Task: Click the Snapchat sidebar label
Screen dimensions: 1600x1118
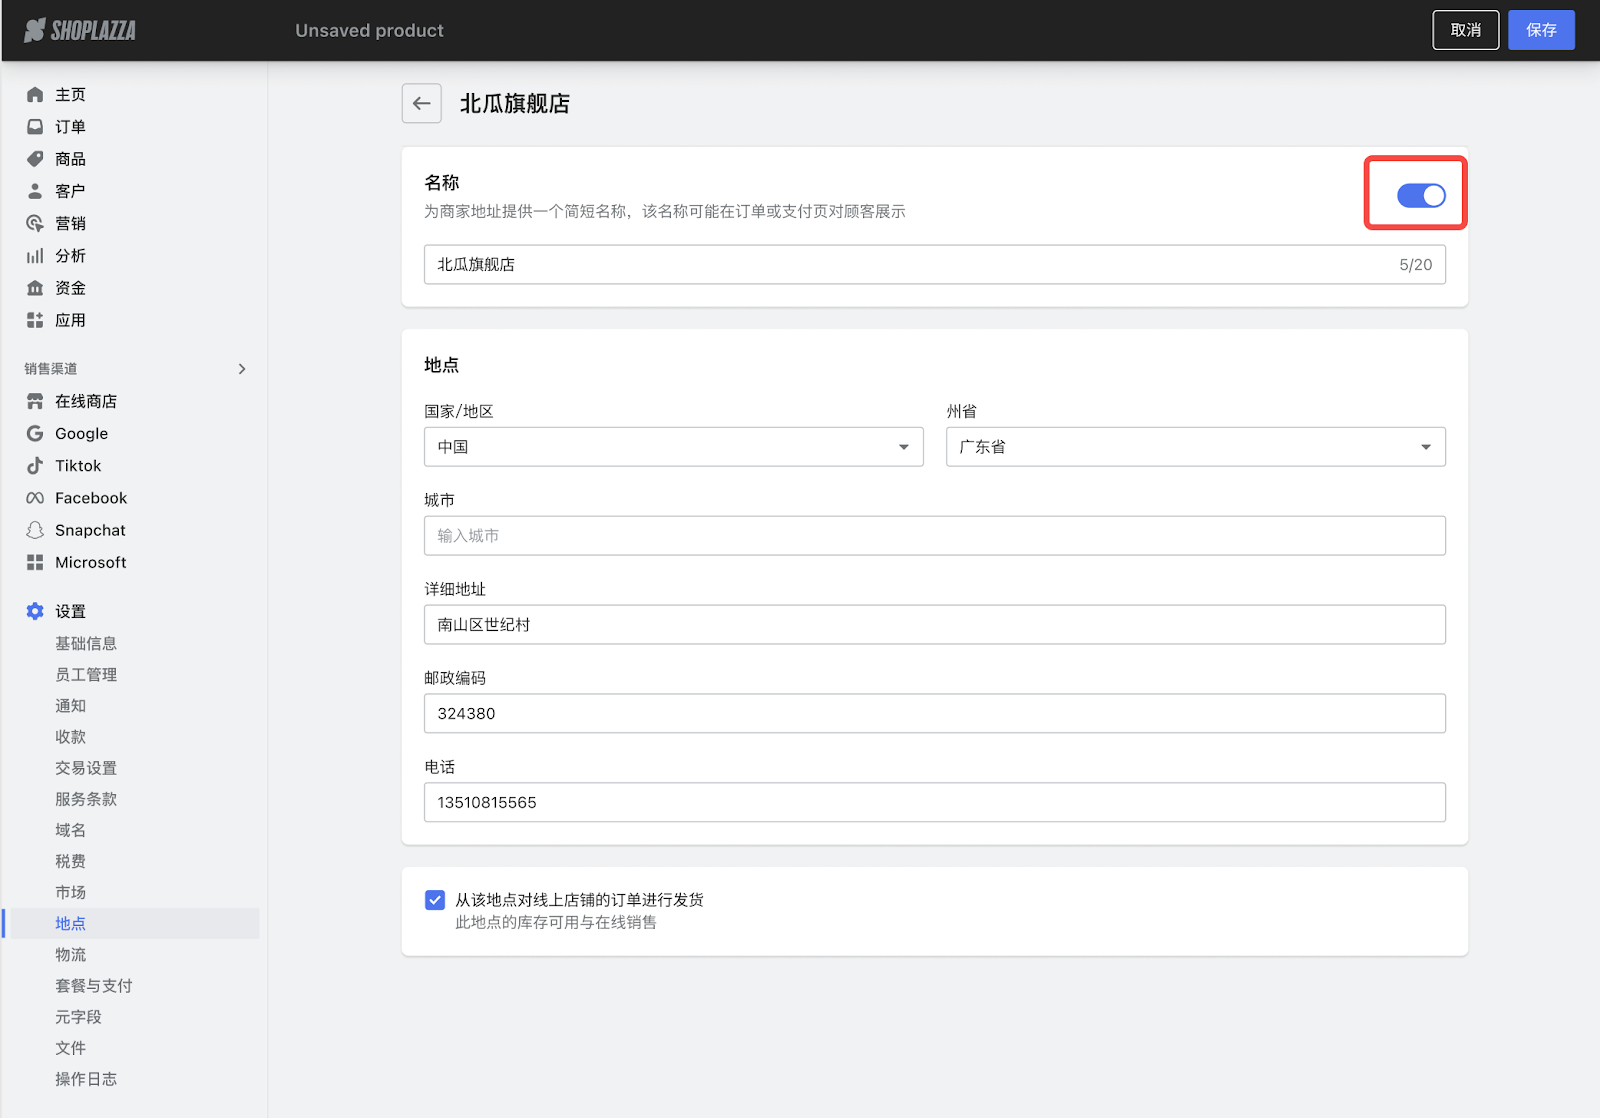Action: (x=90, y=530)
